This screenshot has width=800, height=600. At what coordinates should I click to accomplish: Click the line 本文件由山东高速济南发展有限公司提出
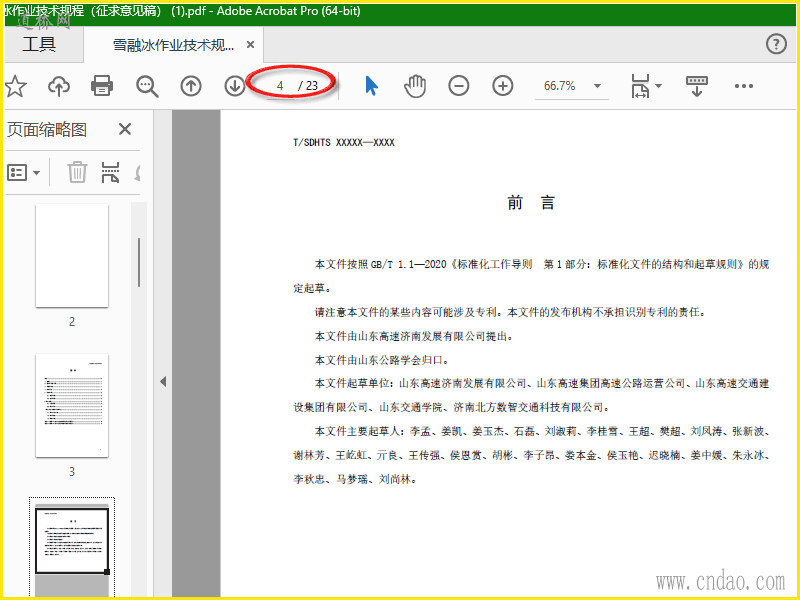point(415,336)
